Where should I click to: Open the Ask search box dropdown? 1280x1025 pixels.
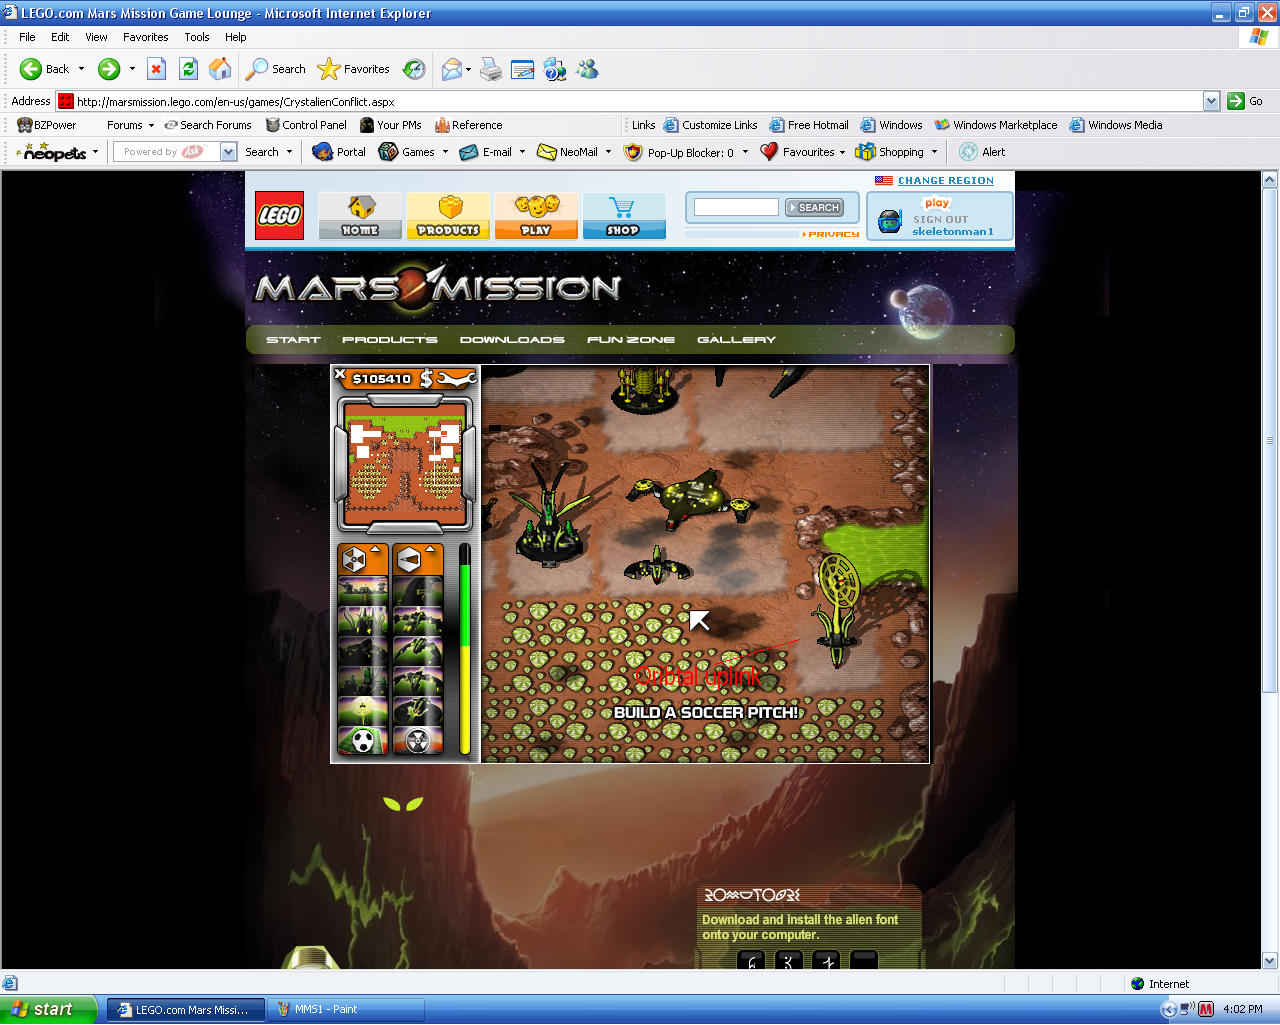click(228, 152)
